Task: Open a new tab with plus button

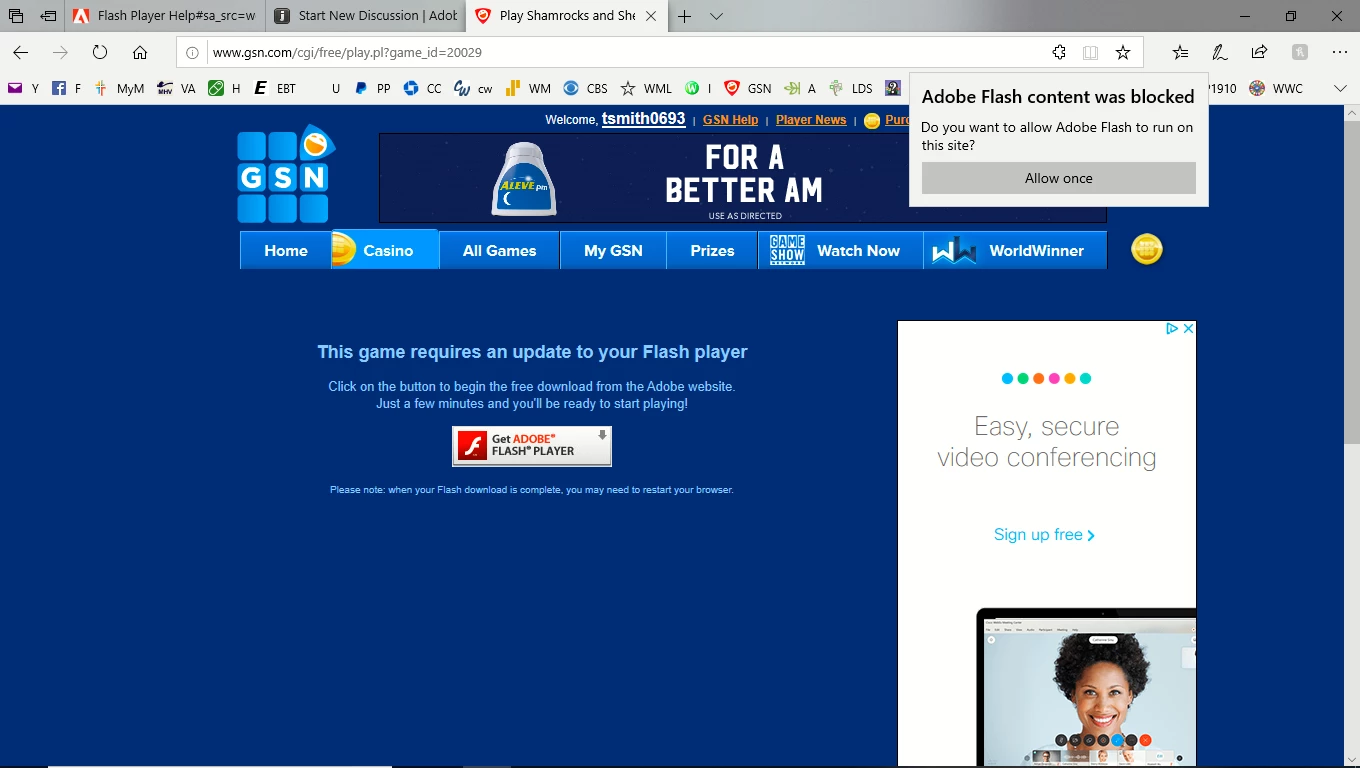Action: pyautogui.click(x=685, y=16)
